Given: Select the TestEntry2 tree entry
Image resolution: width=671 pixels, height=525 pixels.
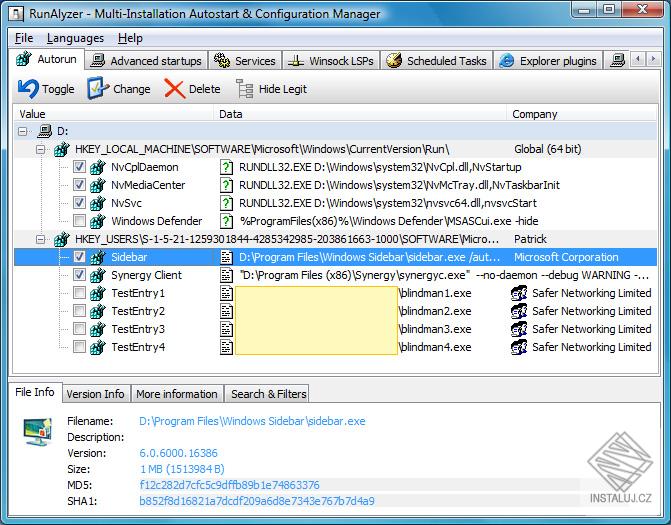Looking at the screenshot, I should tap(138, 311).
